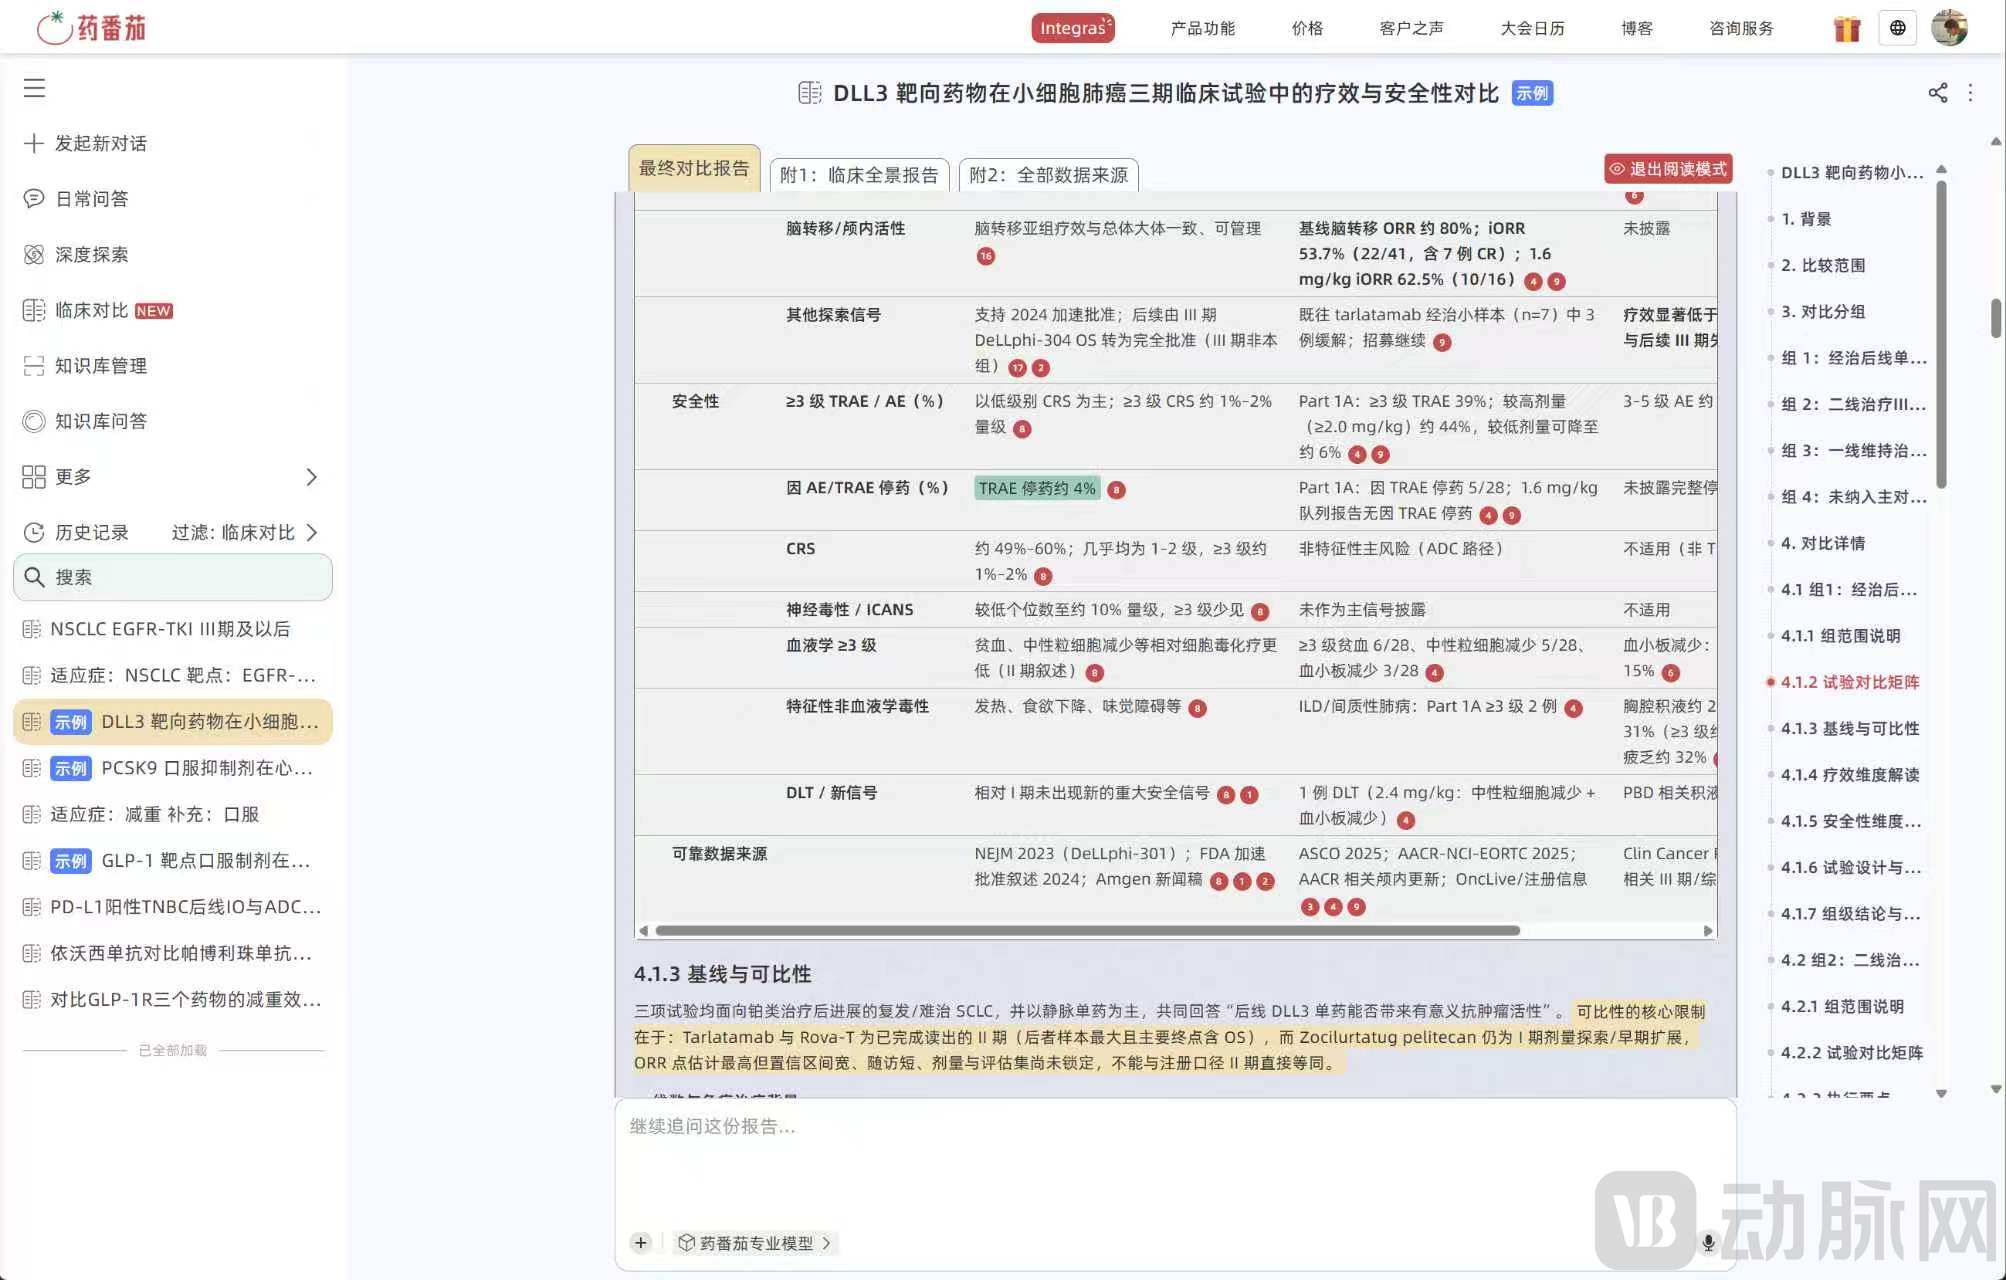
Task: Click the clock icon for 历史记录
Action: tap(34, 532)
